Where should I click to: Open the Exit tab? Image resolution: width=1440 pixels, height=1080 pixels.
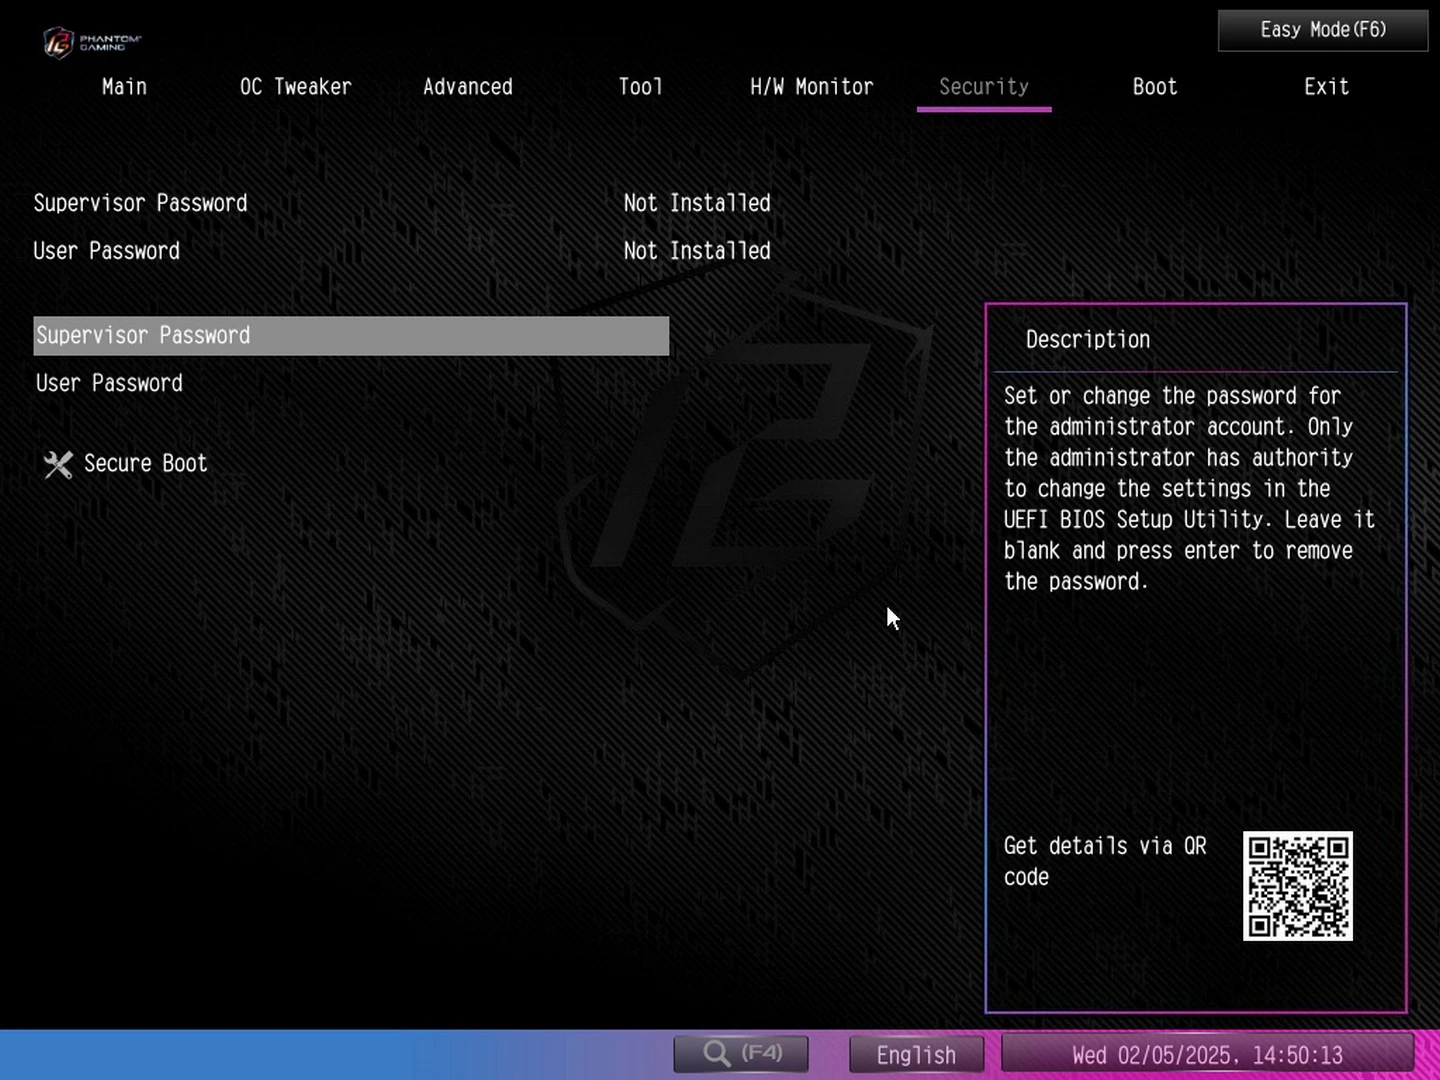coord(1326,87)
